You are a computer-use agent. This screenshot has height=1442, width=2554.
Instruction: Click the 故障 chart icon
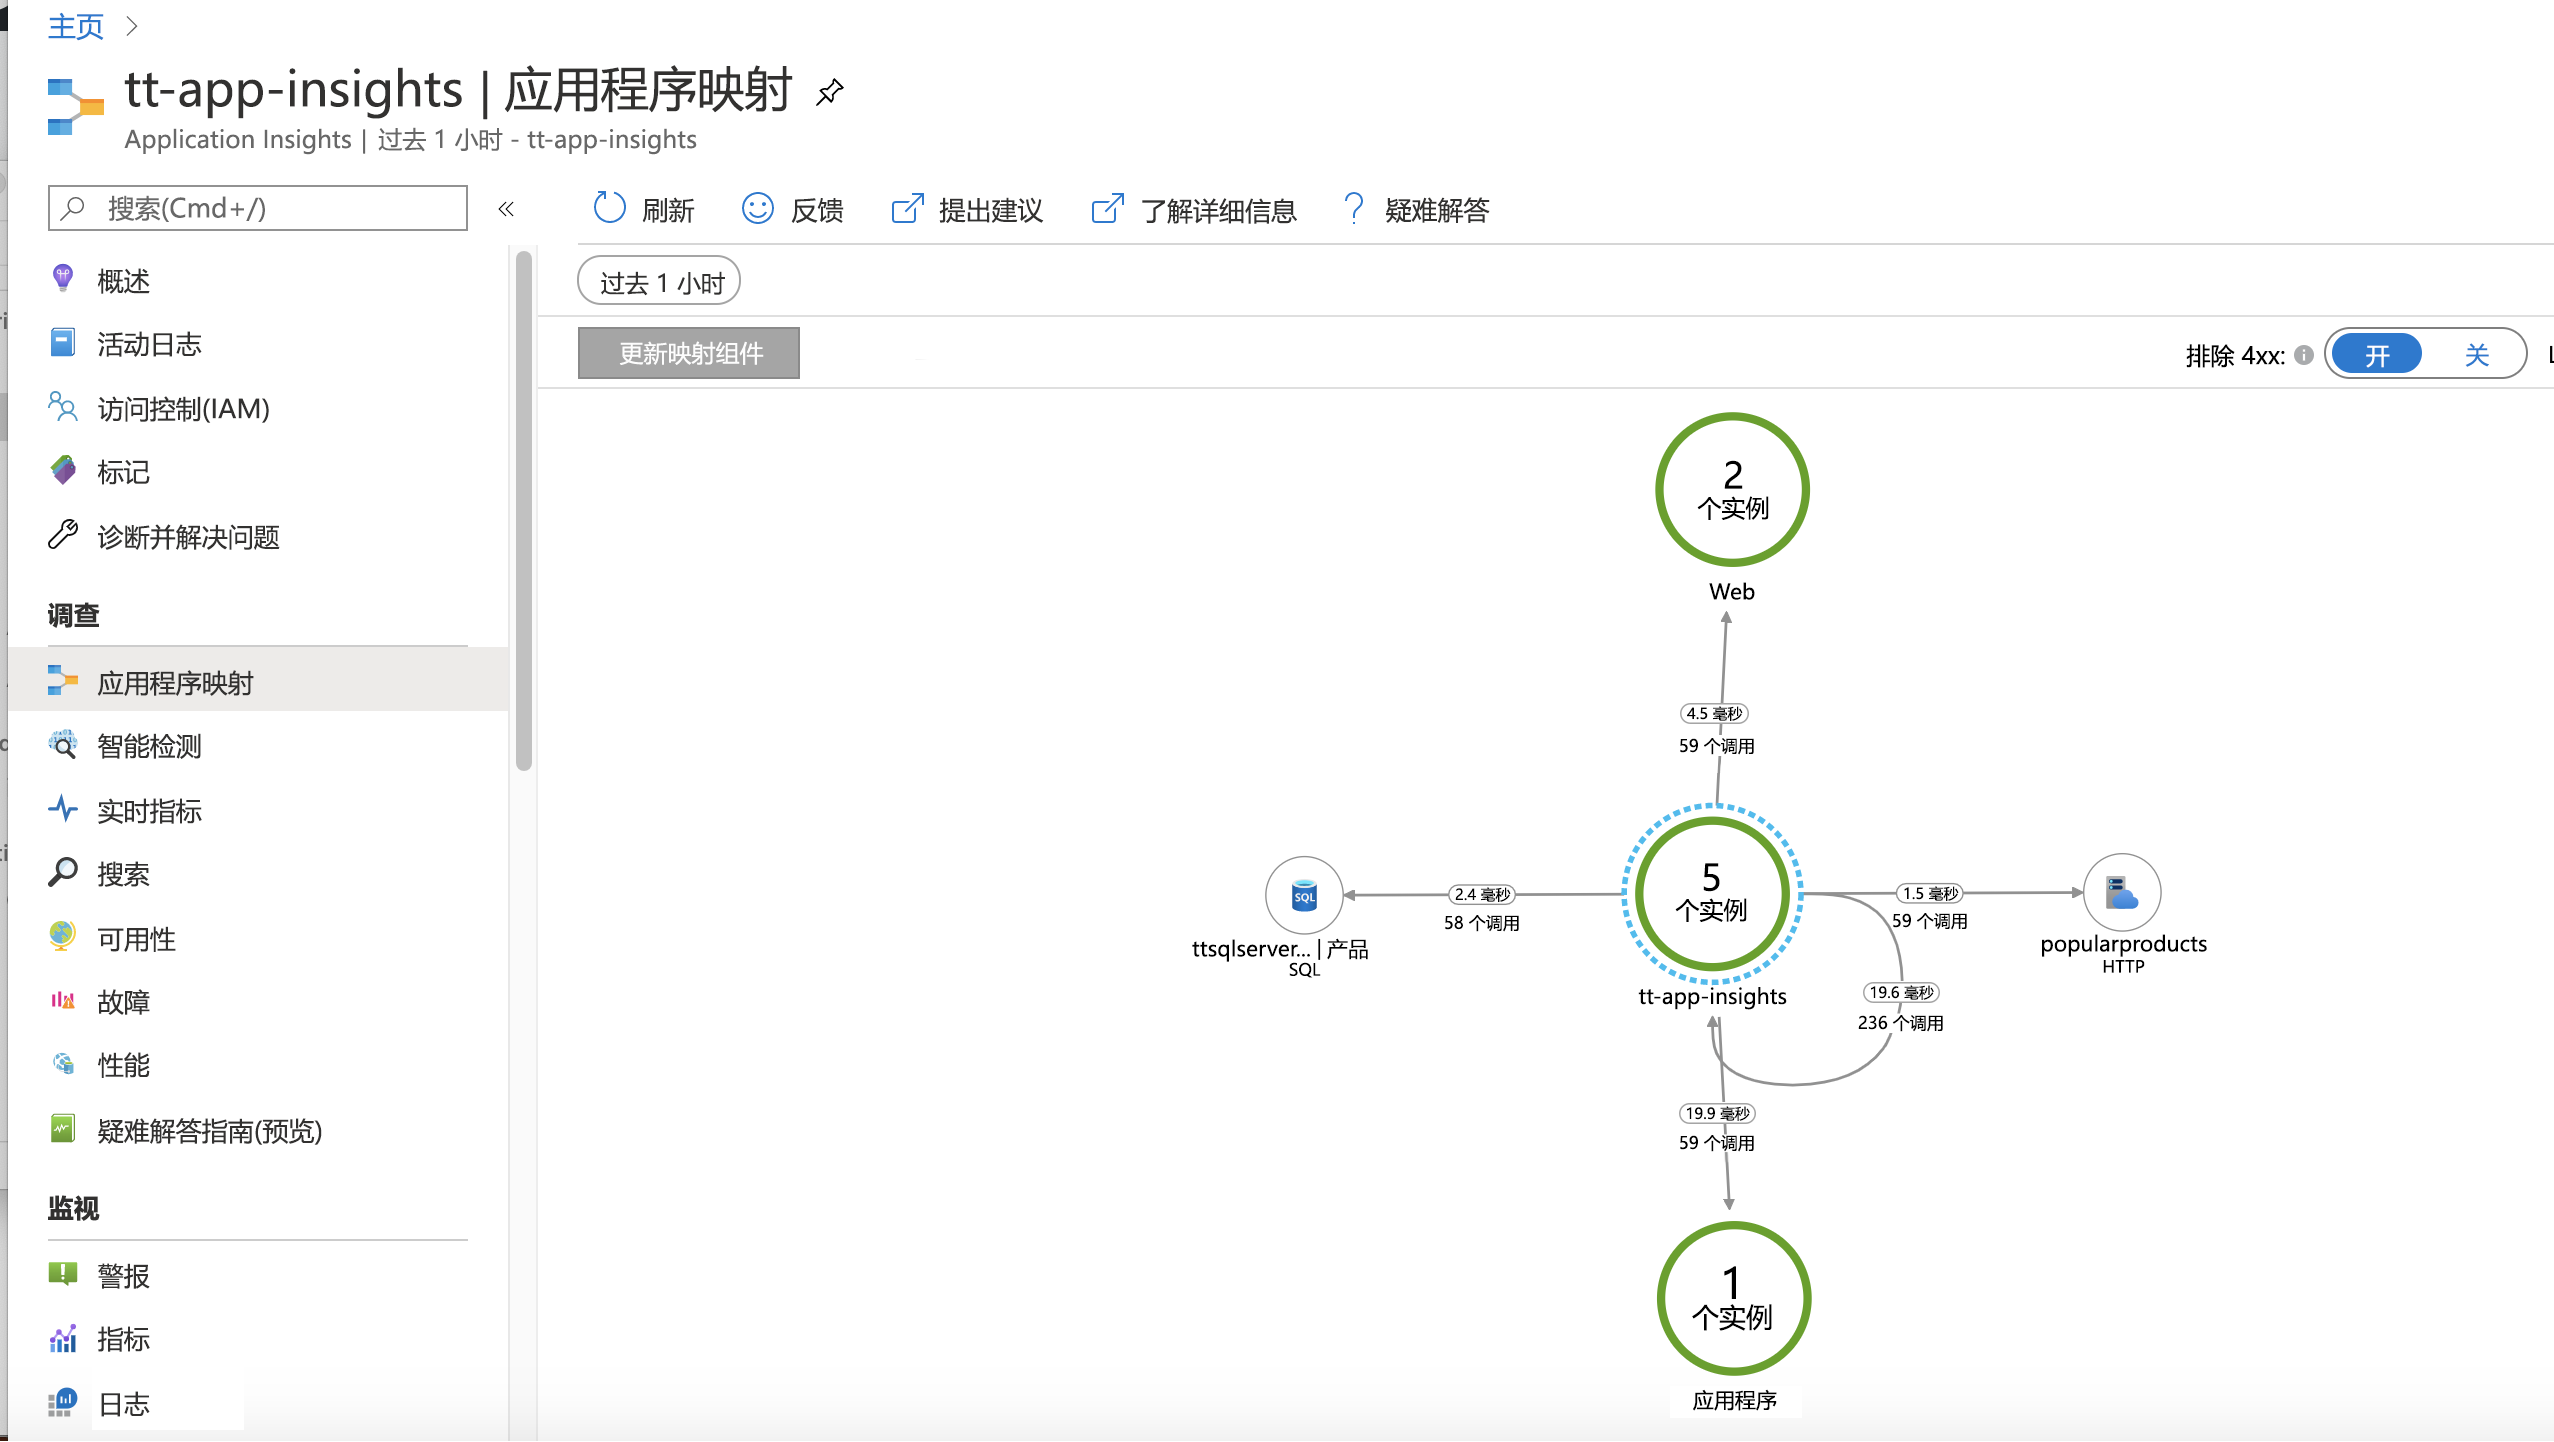(62, 1000)
